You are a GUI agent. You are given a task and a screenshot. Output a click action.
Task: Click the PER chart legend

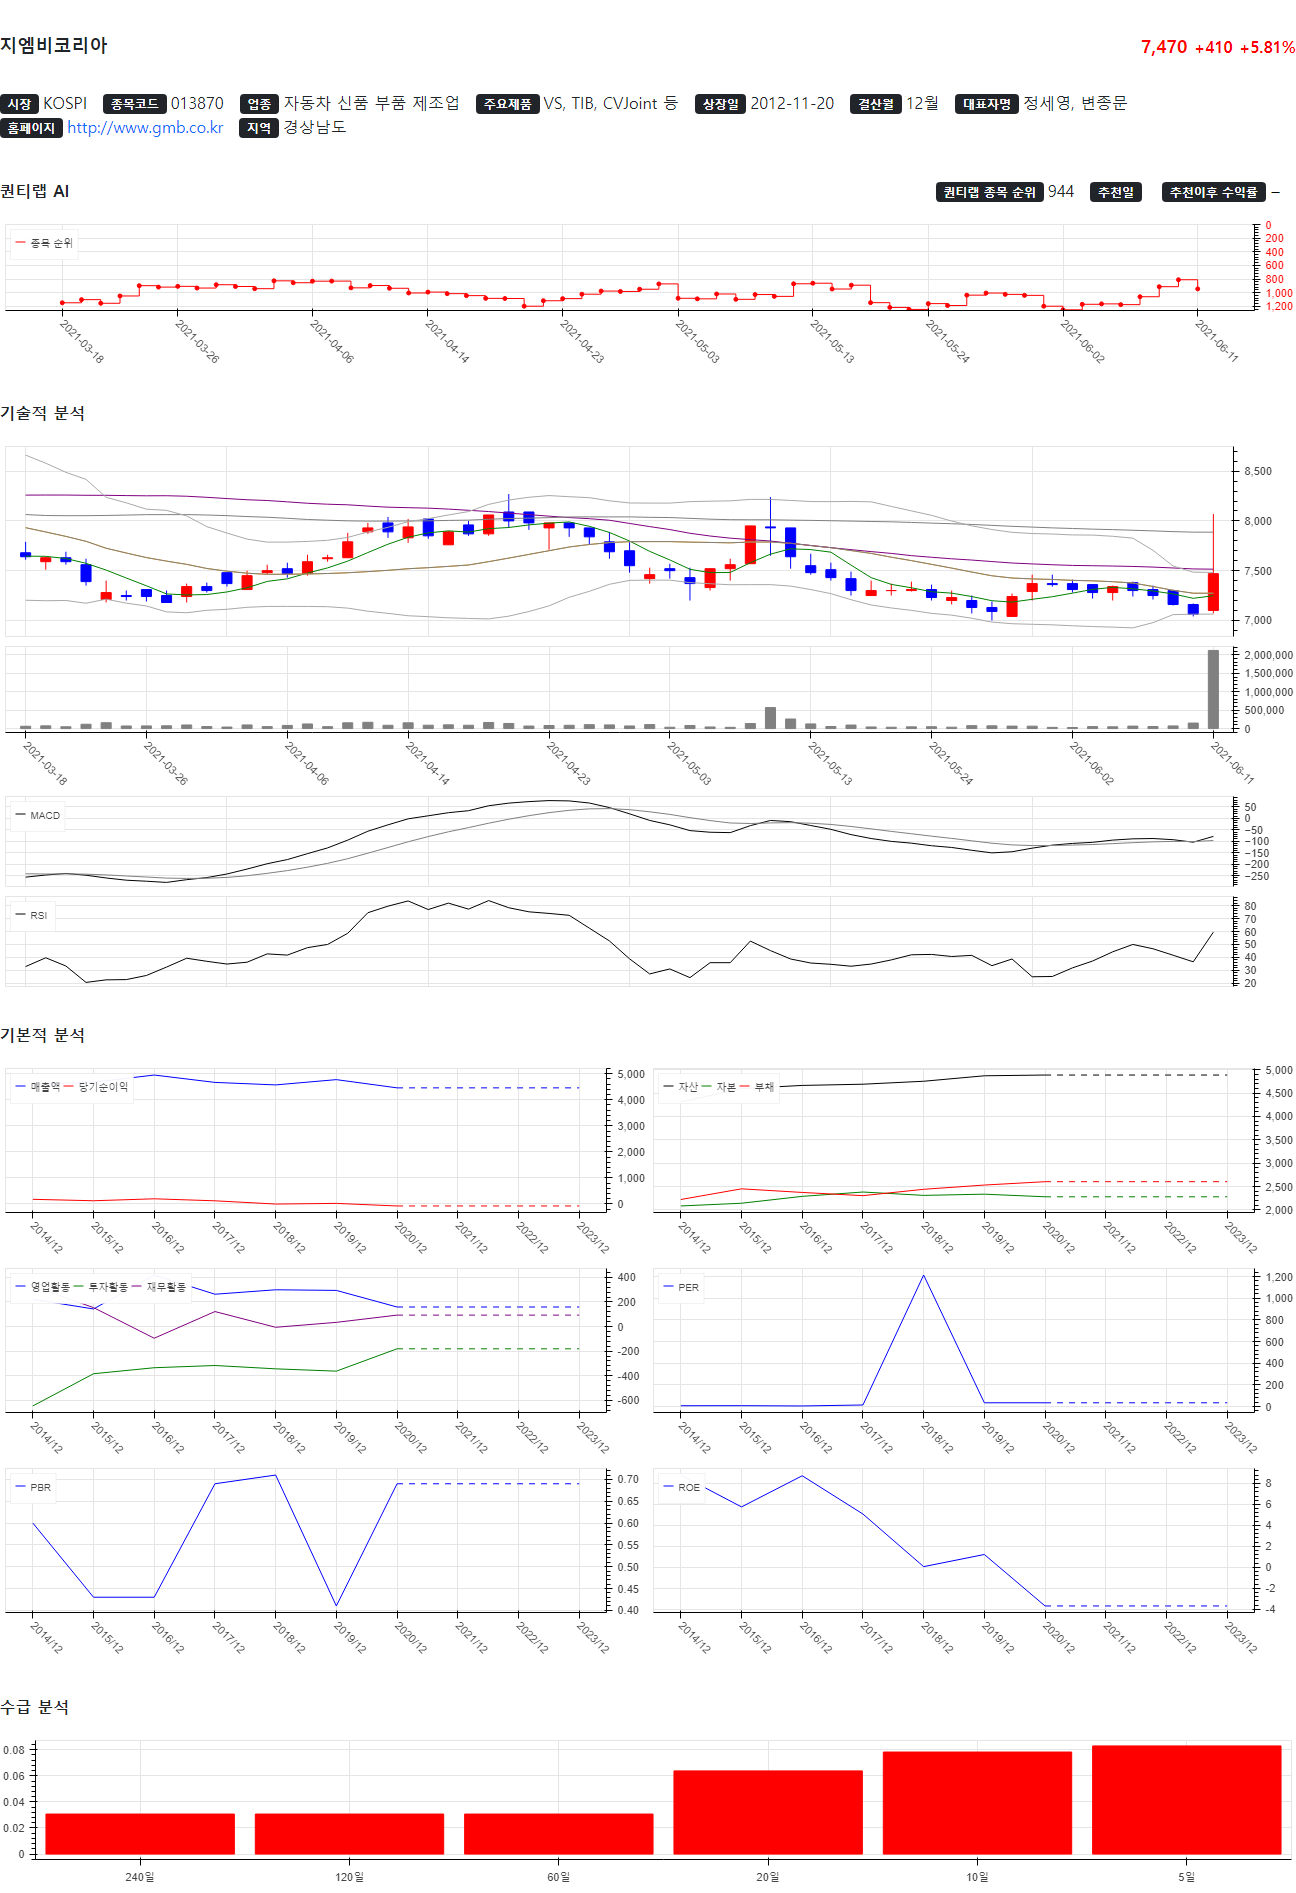[x=681, y=1287]
